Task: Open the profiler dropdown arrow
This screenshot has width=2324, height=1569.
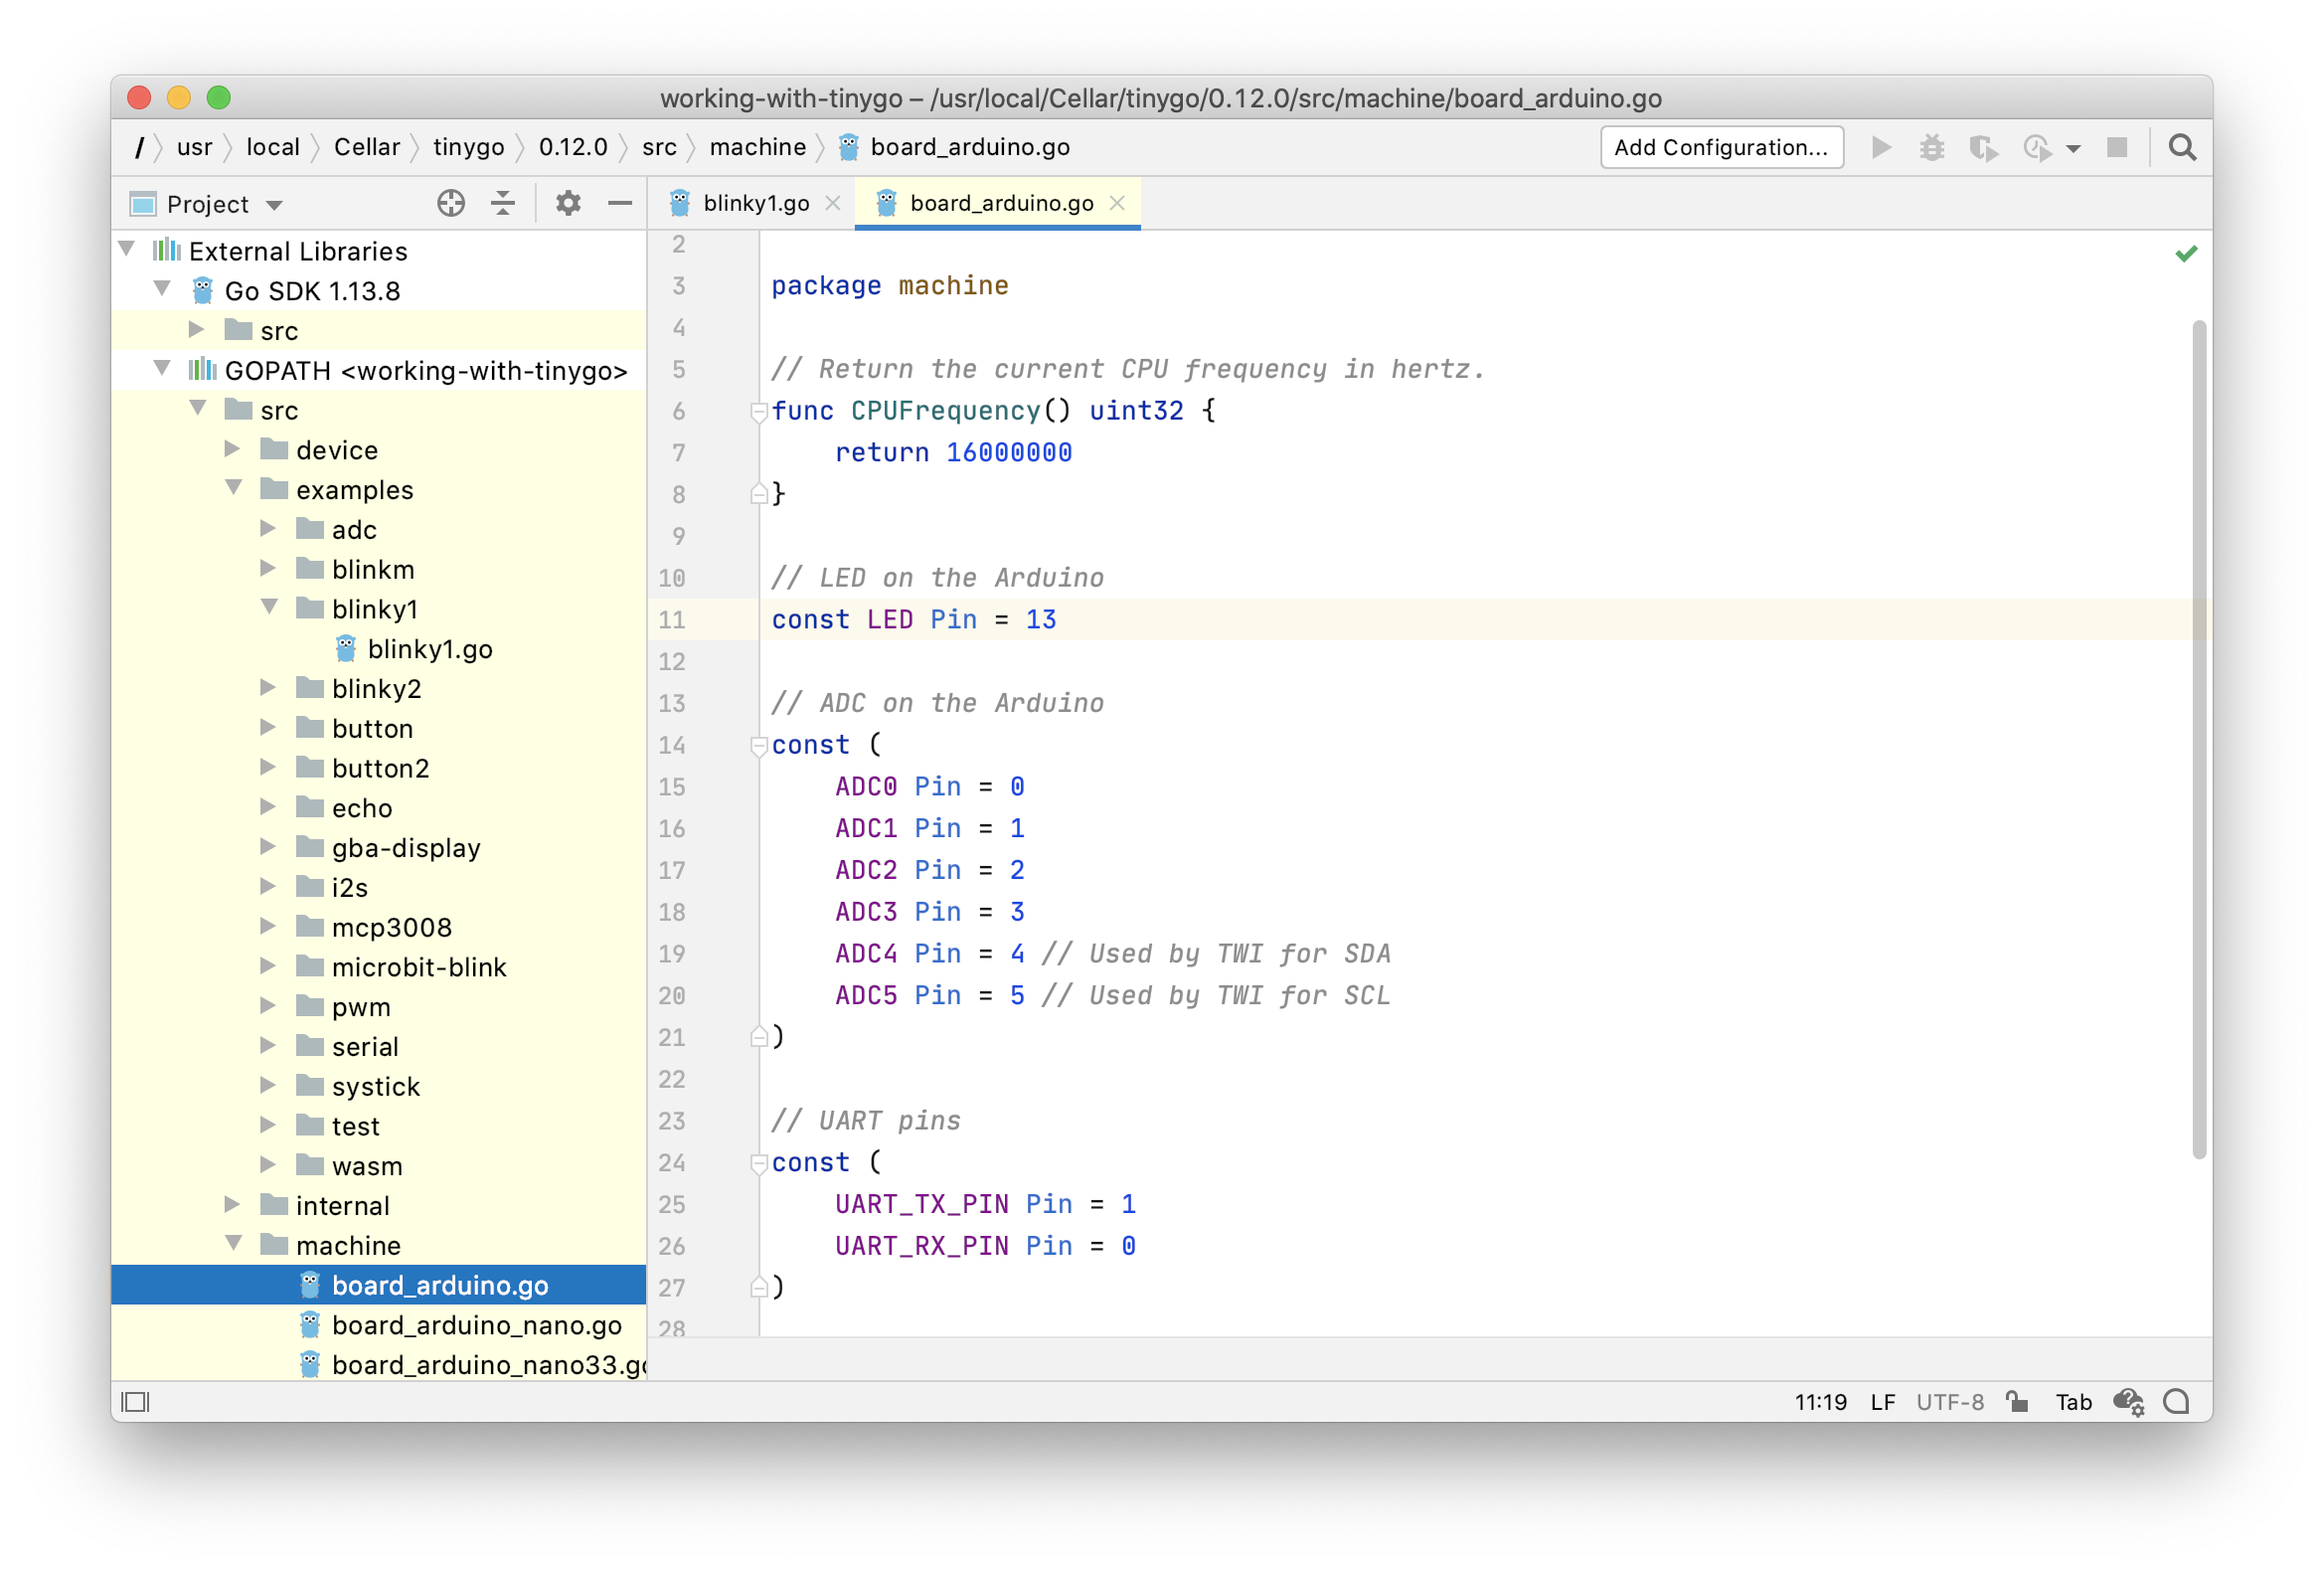Action: tap(2073, 148)
